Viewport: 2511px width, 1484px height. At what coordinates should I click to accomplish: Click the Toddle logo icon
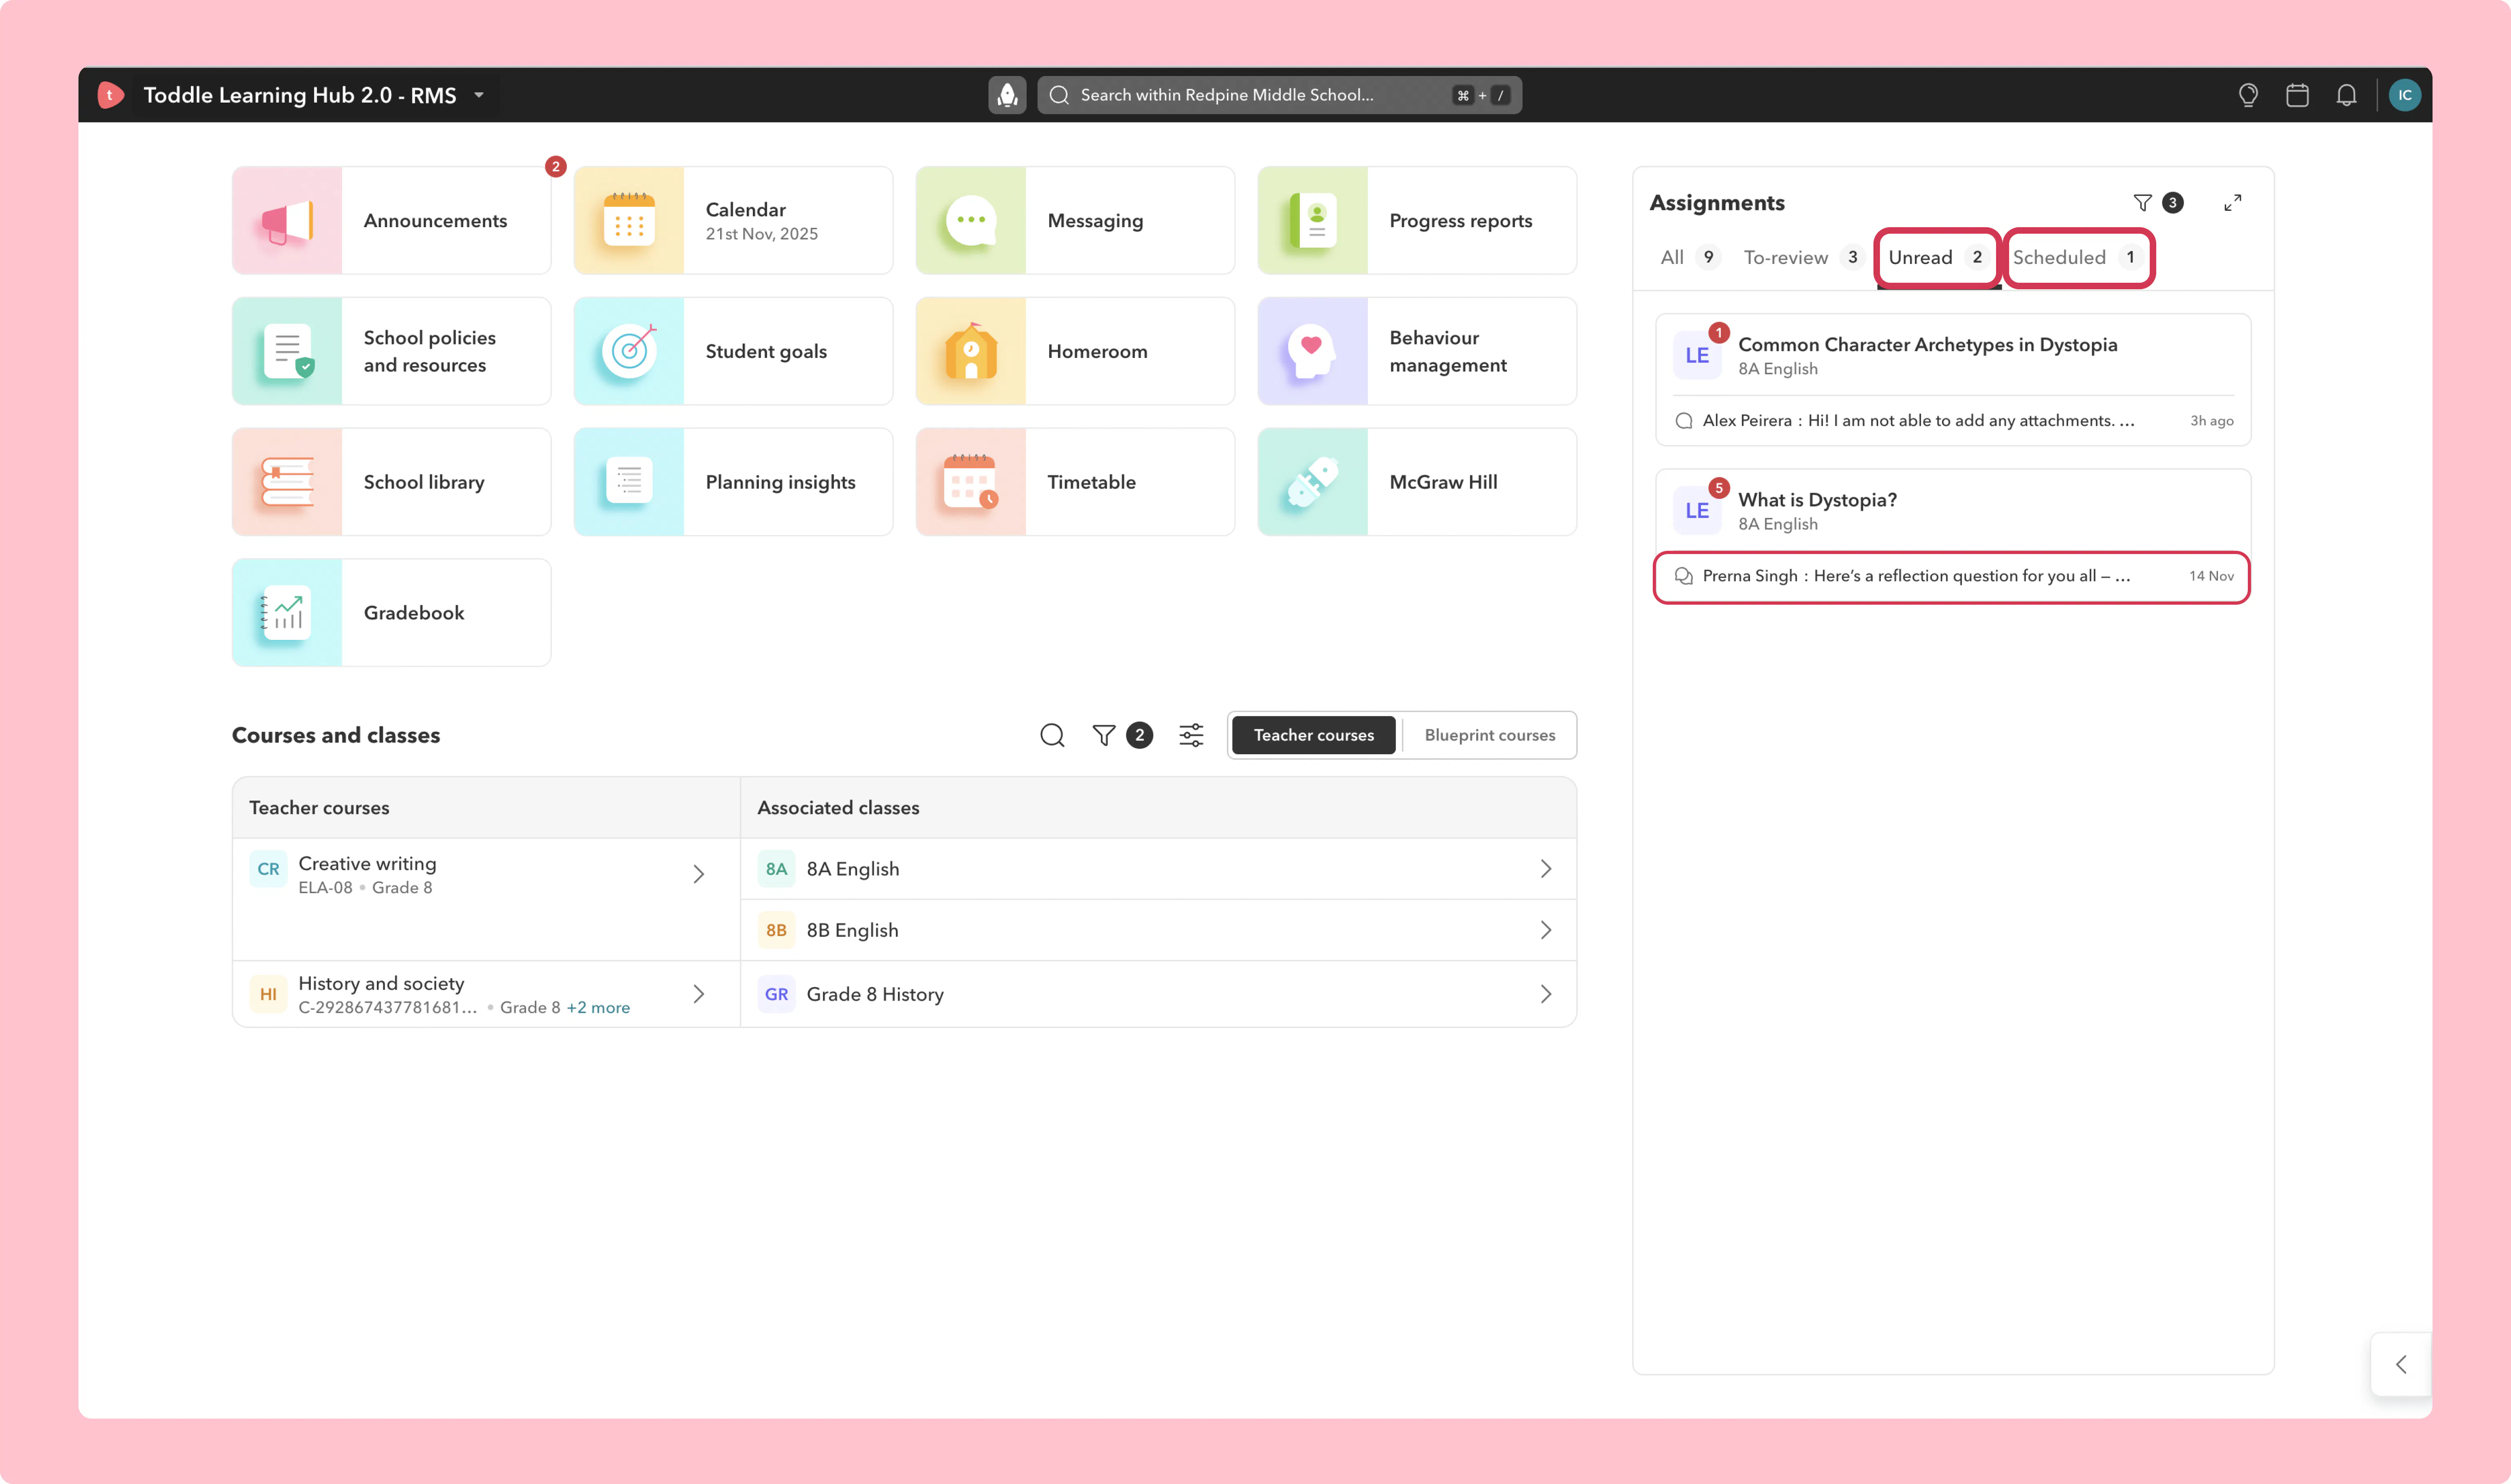pyautogui.click(x=110, y=95)
